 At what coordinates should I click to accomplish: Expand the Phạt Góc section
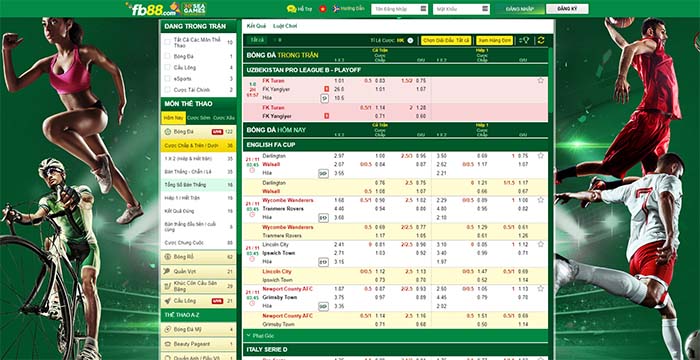(x=395, y=335)
